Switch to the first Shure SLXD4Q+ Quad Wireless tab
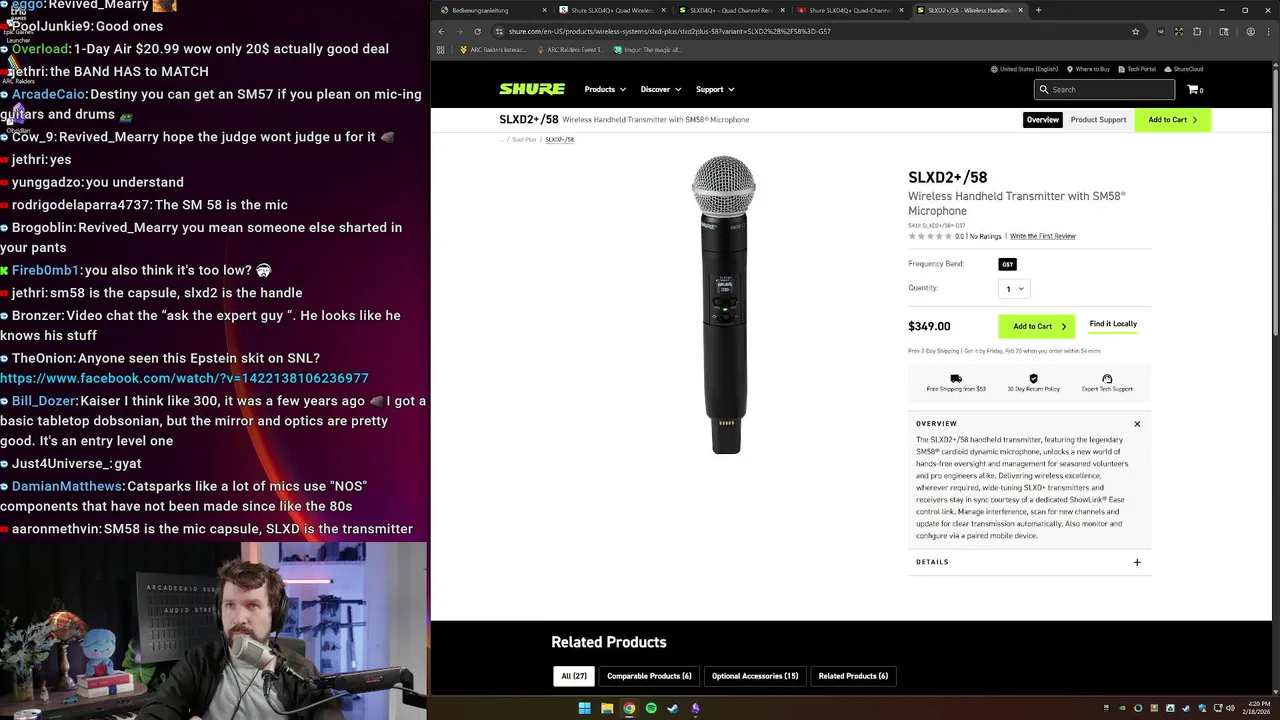Image resolution: width=1280 pixels, height=720 pixels. 611,10
